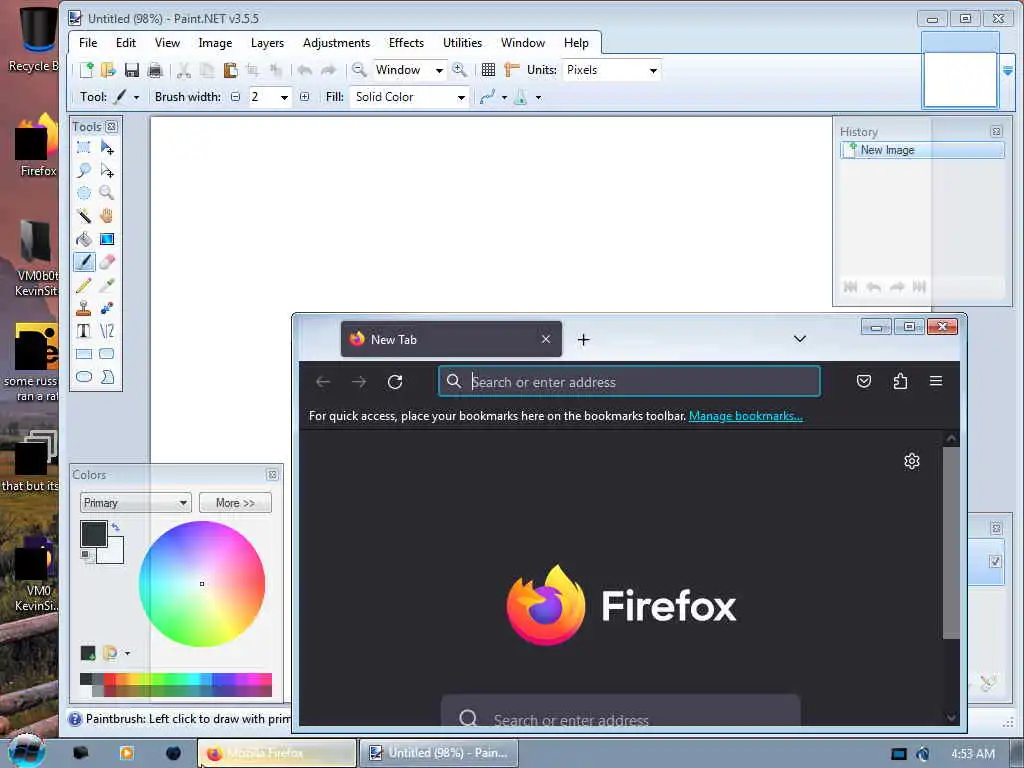Open the Brush width dropdown

(x=284, y=97)
